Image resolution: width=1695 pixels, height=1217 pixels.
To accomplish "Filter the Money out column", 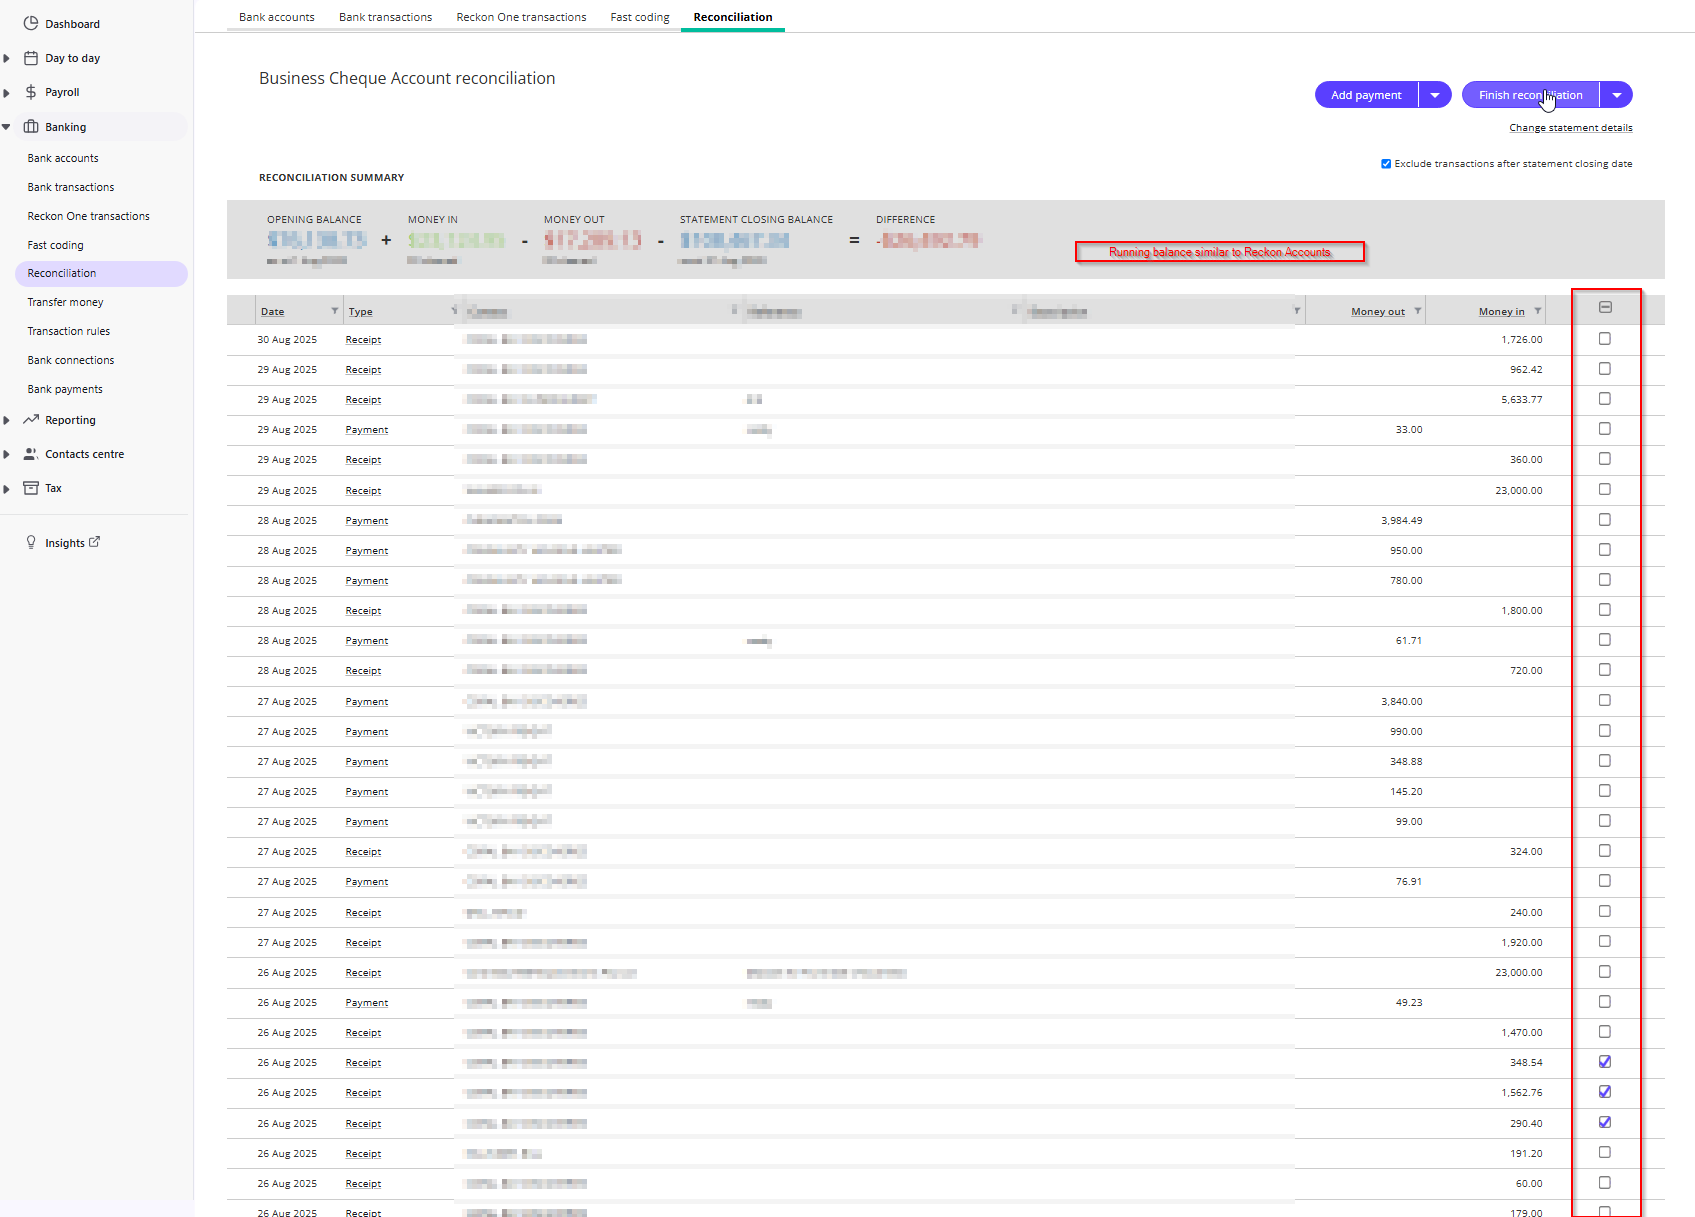I will pos(1418,311).
